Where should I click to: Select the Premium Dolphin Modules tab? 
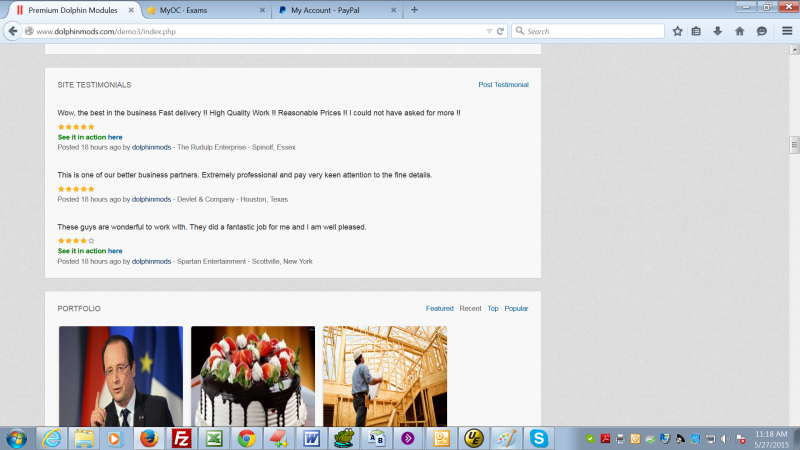pyautogui.click(x=74, y=10)
